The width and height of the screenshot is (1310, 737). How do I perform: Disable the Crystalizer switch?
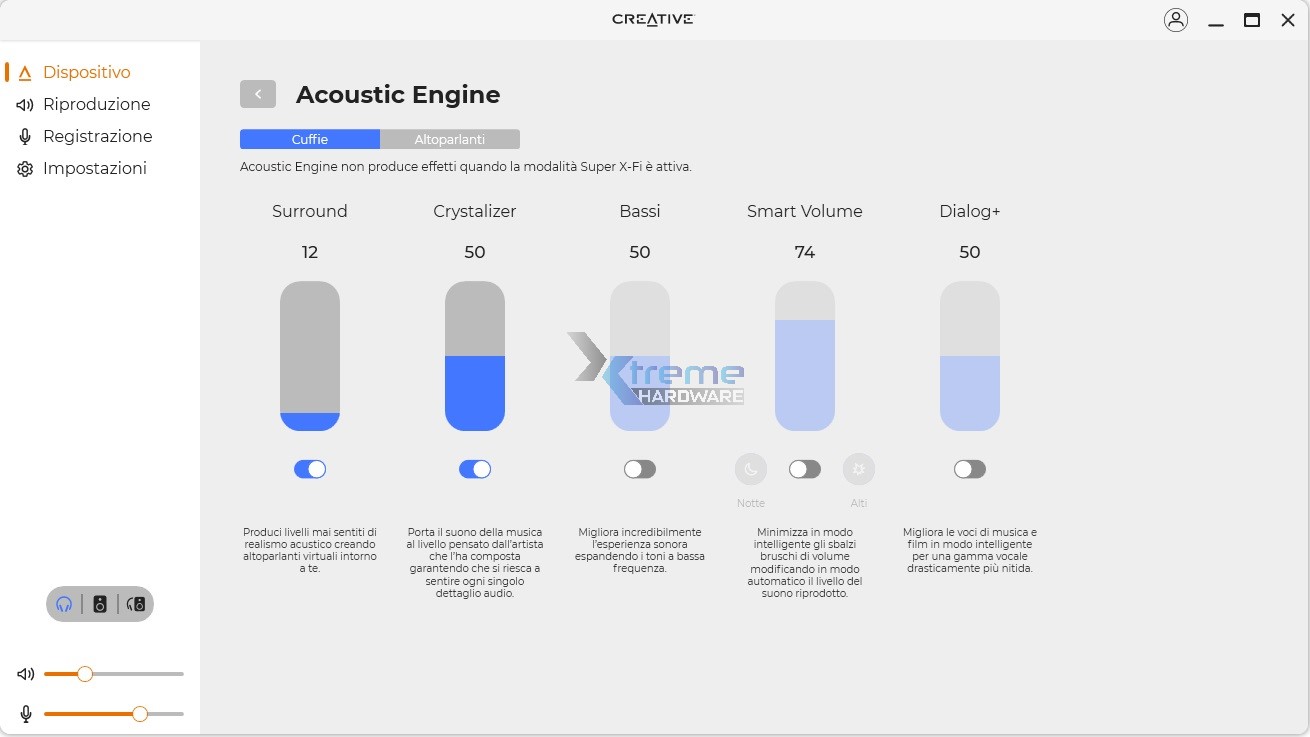(475, 469)
